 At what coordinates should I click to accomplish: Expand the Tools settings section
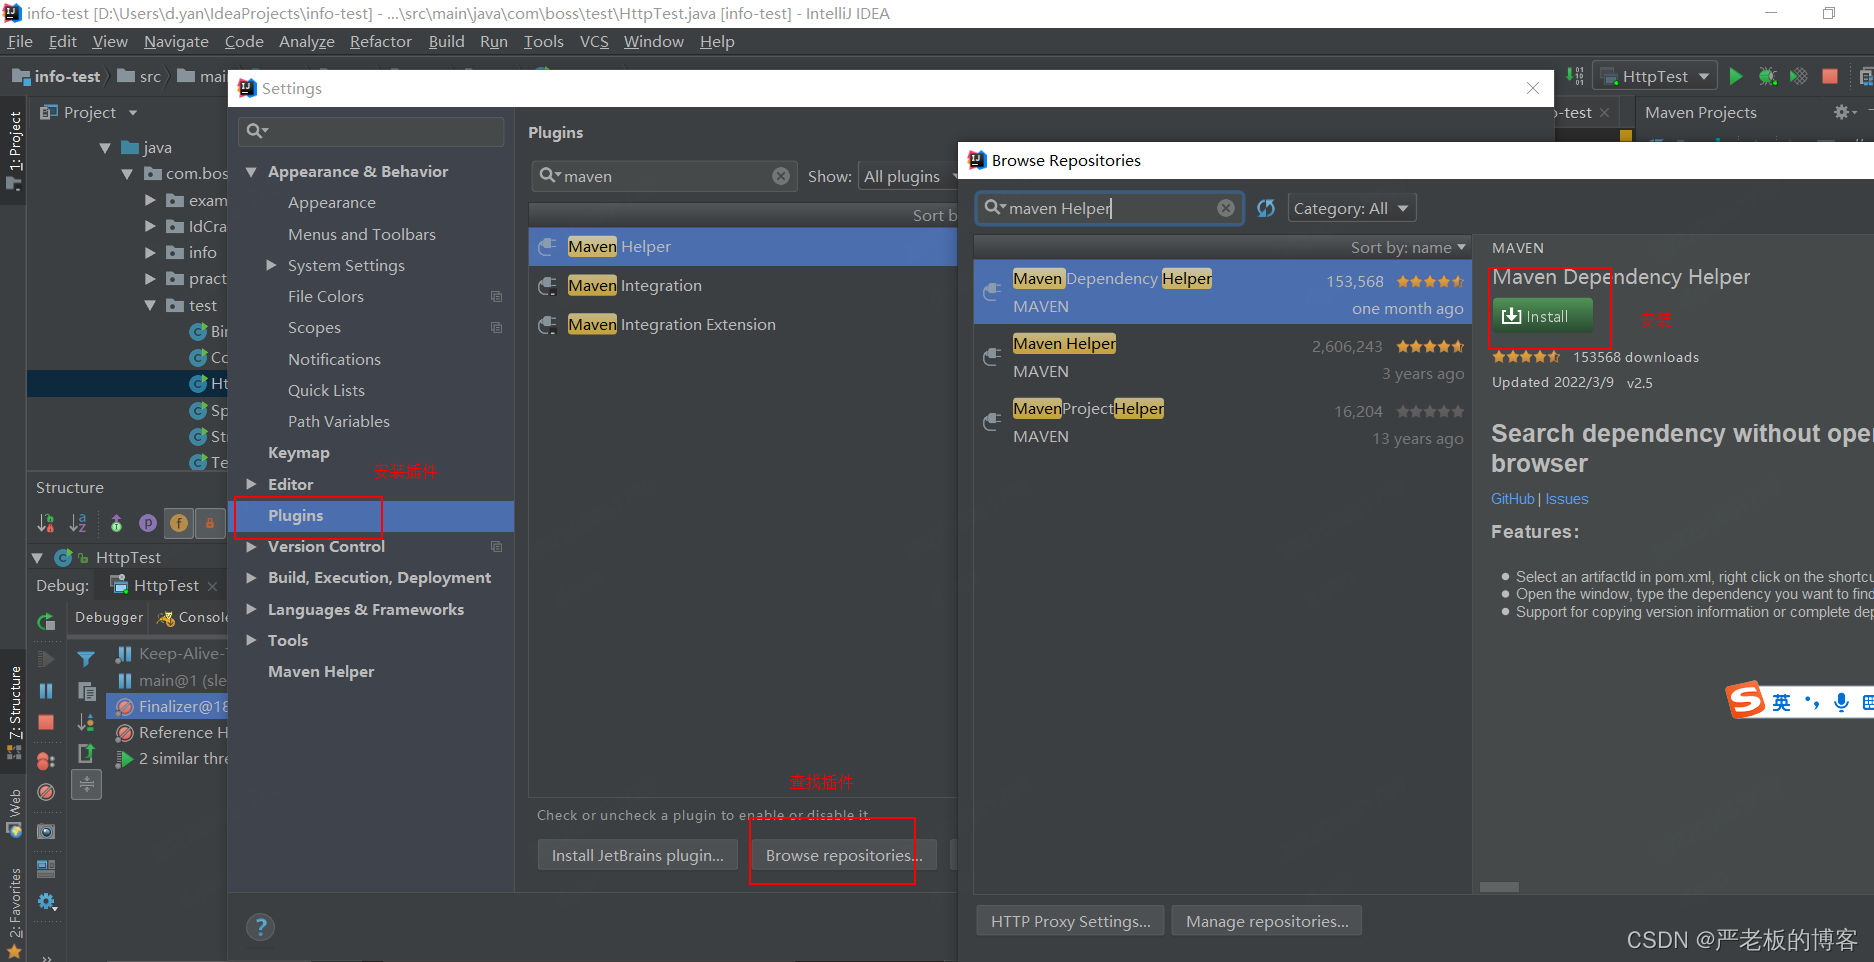point(252,640)
